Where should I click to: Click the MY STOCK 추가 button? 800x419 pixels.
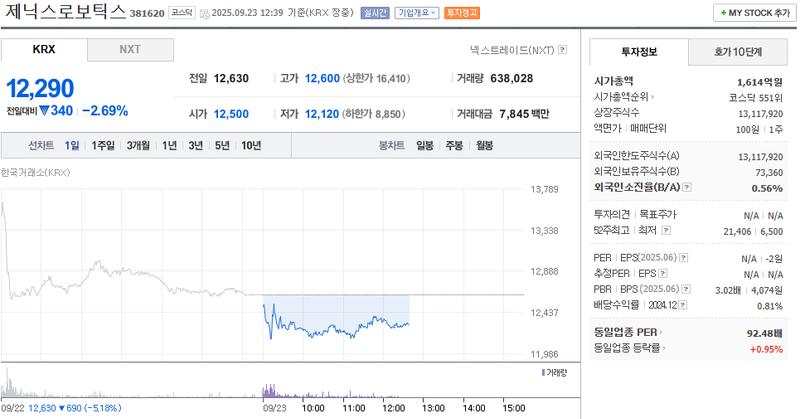tap(755, 13)
